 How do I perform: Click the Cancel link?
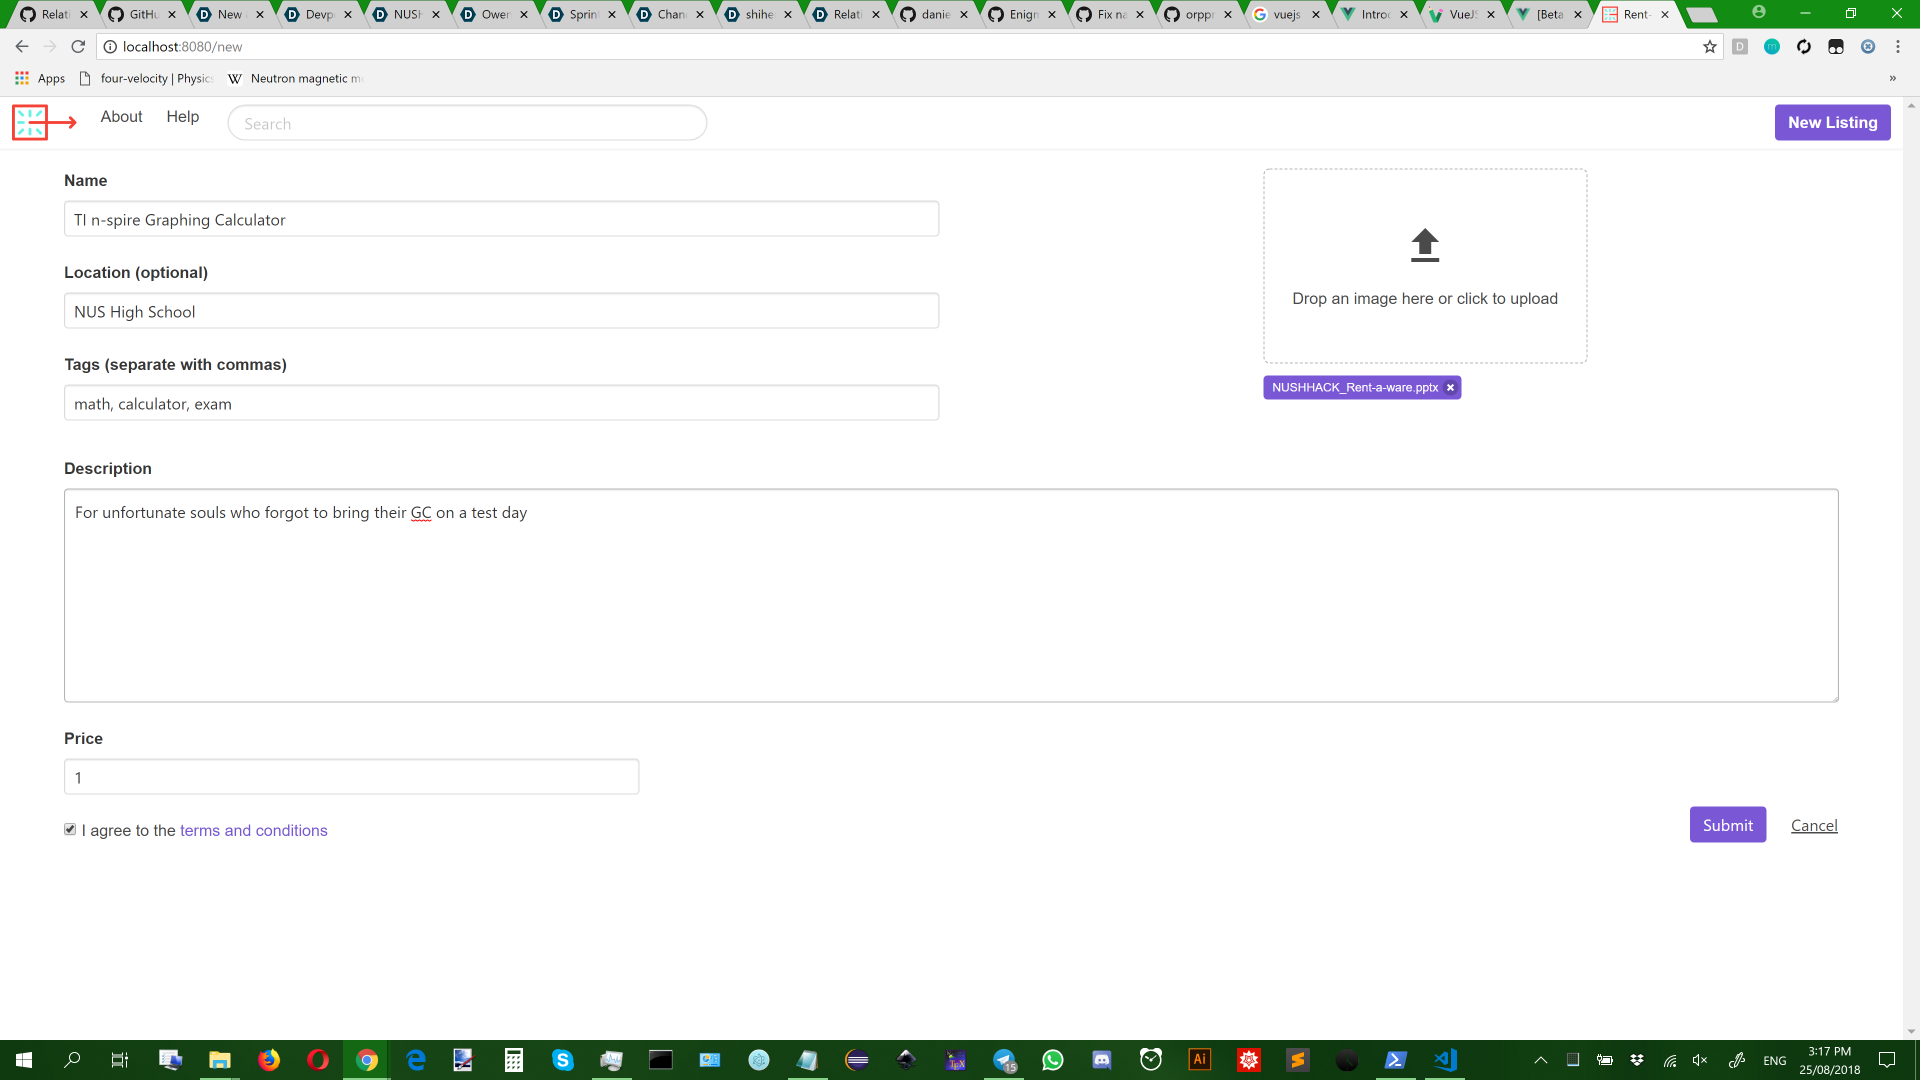coord(1813,825)
